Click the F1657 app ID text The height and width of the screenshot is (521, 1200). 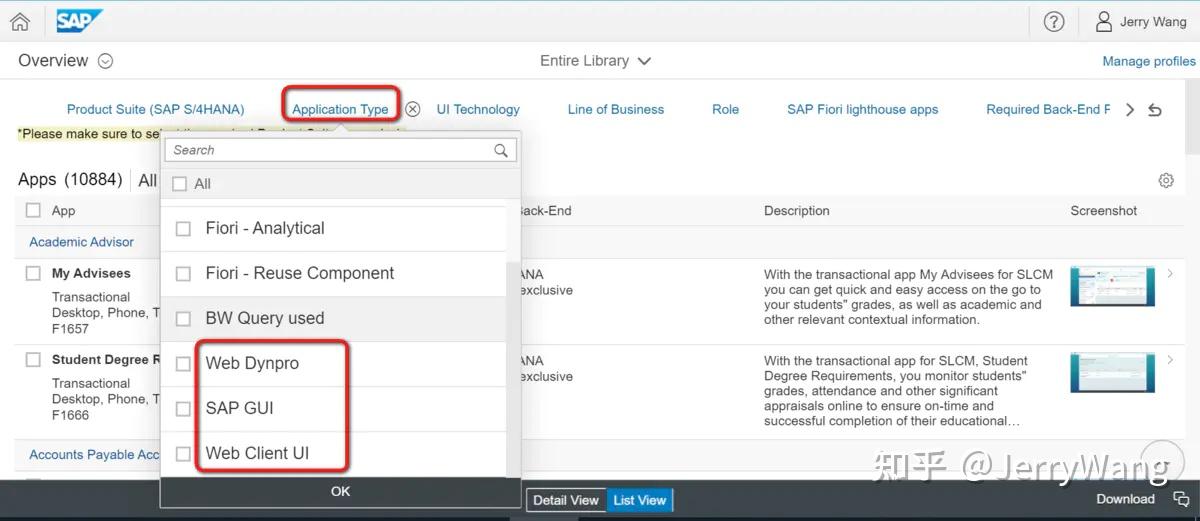(x=70, y=328)
